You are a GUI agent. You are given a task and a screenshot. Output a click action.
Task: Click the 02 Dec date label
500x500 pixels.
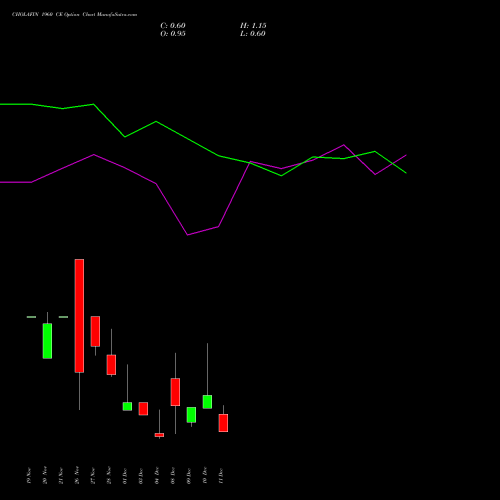(141, 475)
